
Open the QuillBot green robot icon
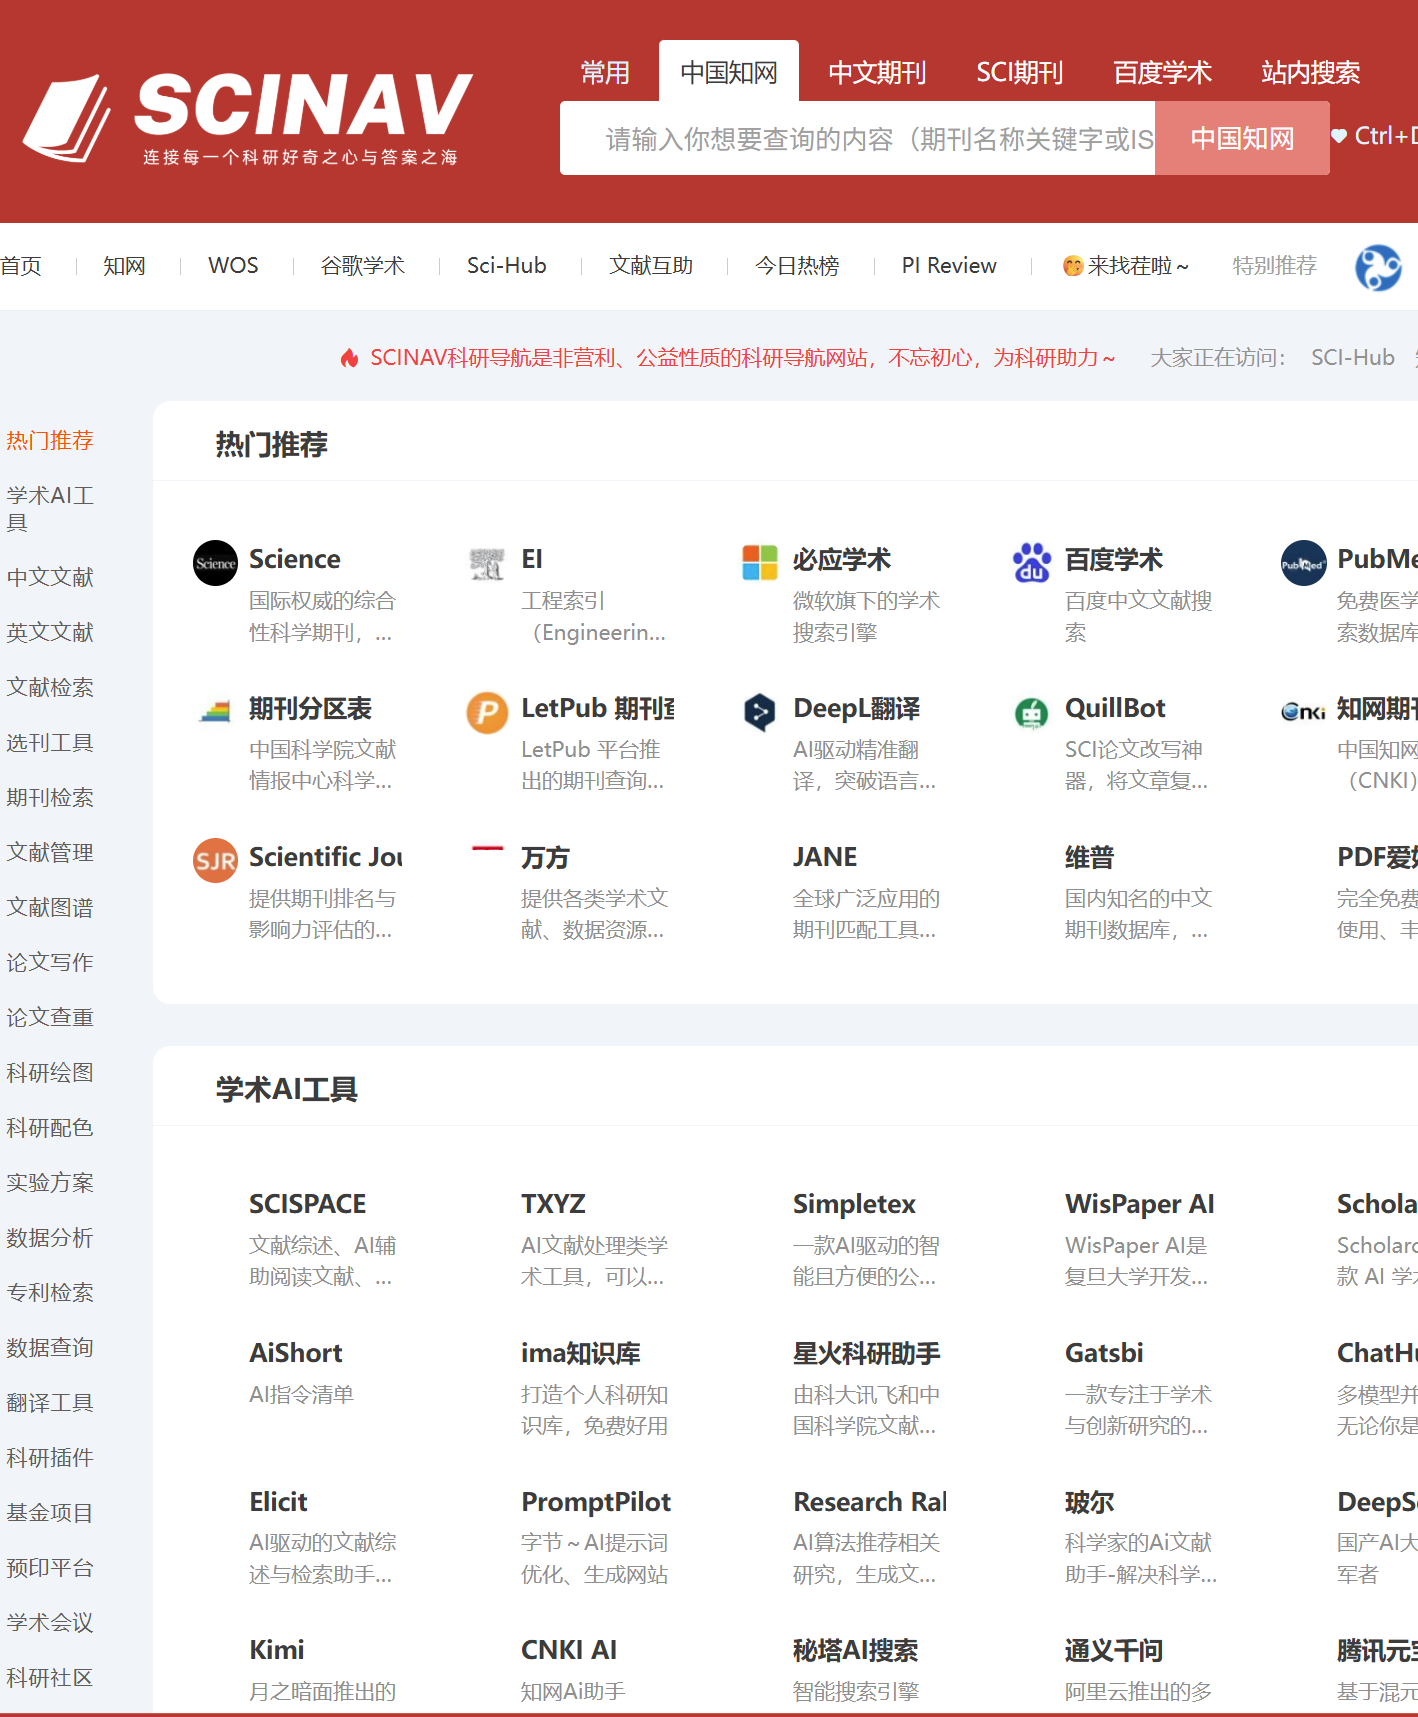tap(1032, 712)
